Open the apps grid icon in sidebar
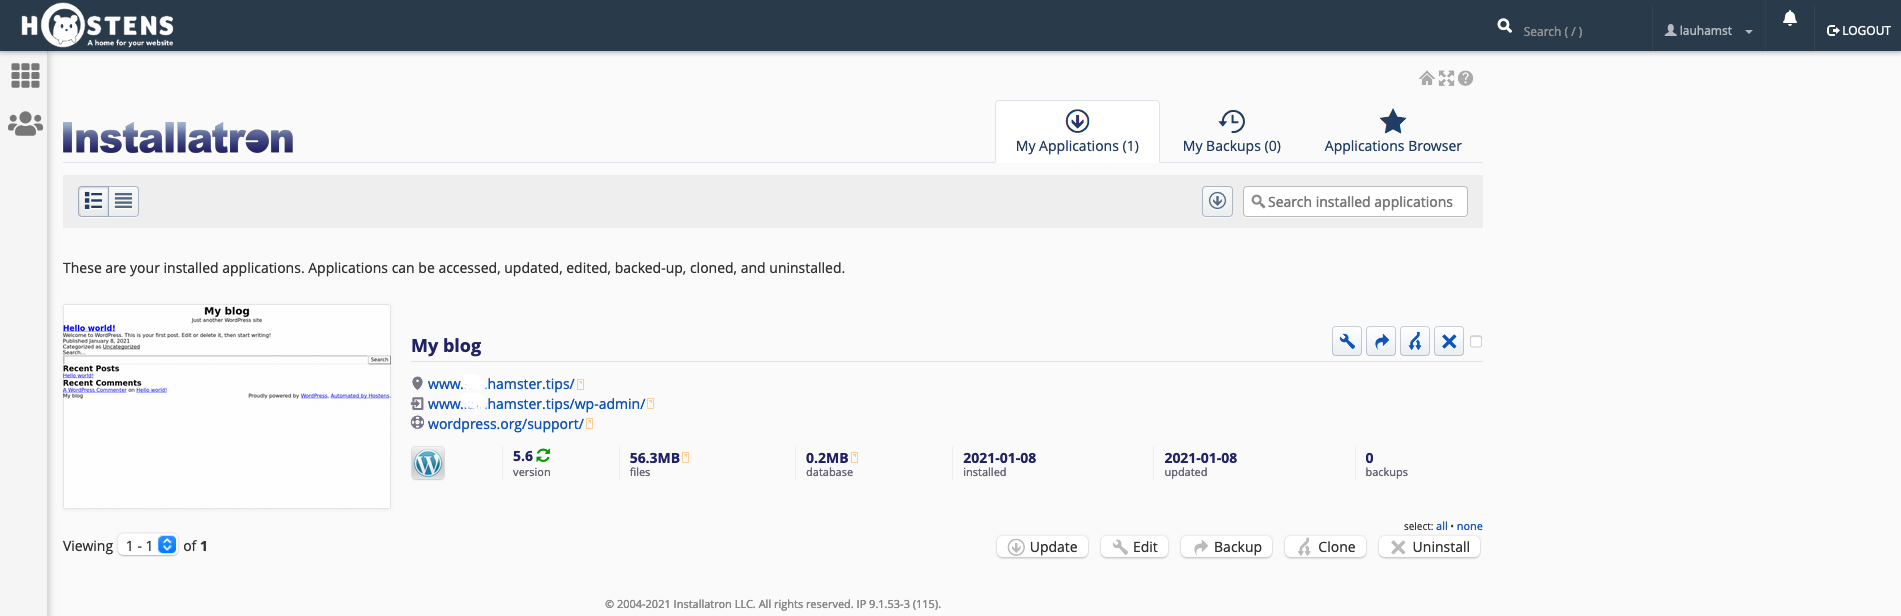 click(x=25, y=76)
